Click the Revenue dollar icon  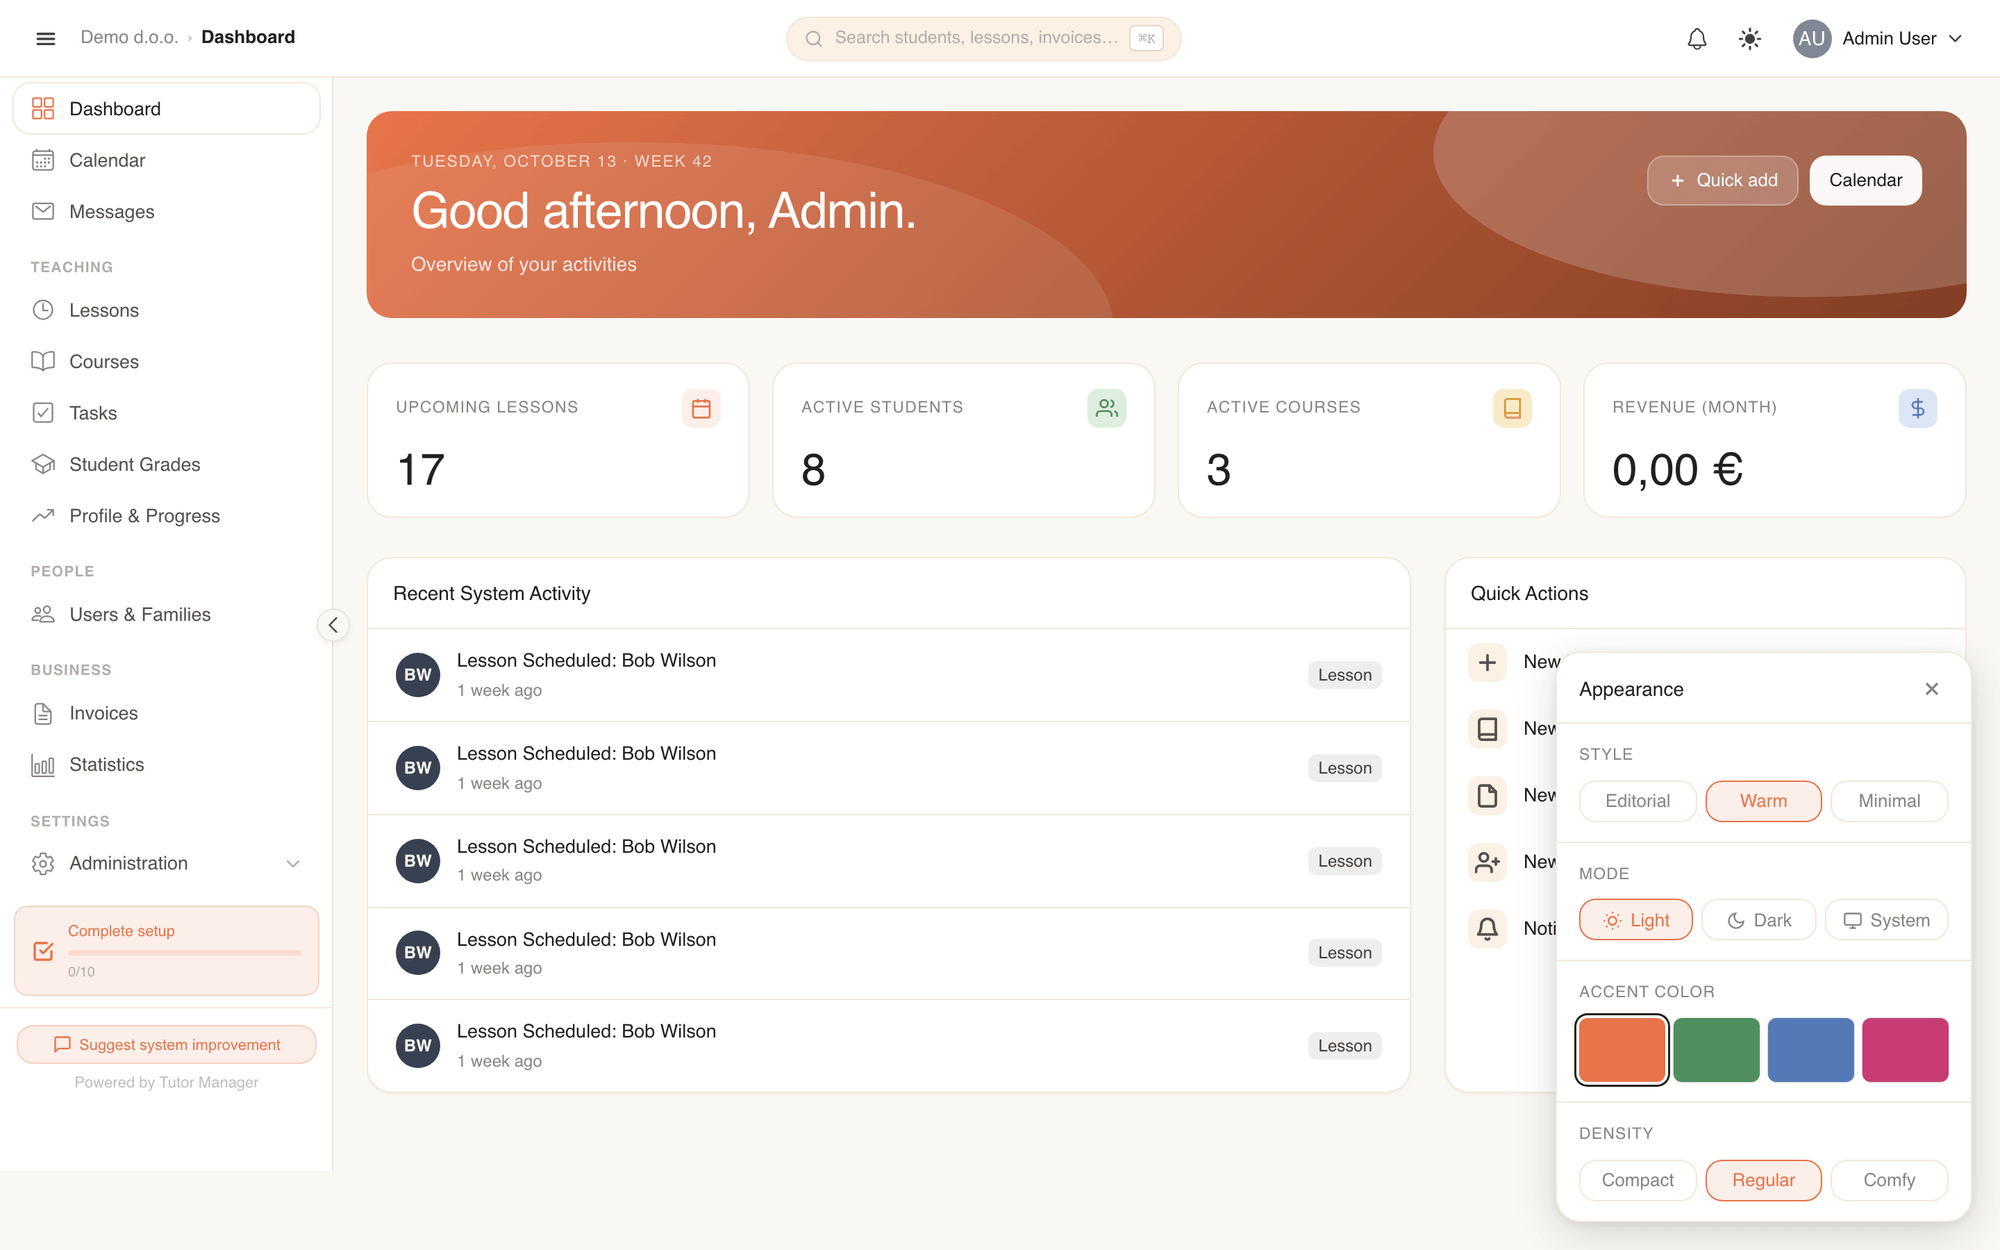(1918, 408)
